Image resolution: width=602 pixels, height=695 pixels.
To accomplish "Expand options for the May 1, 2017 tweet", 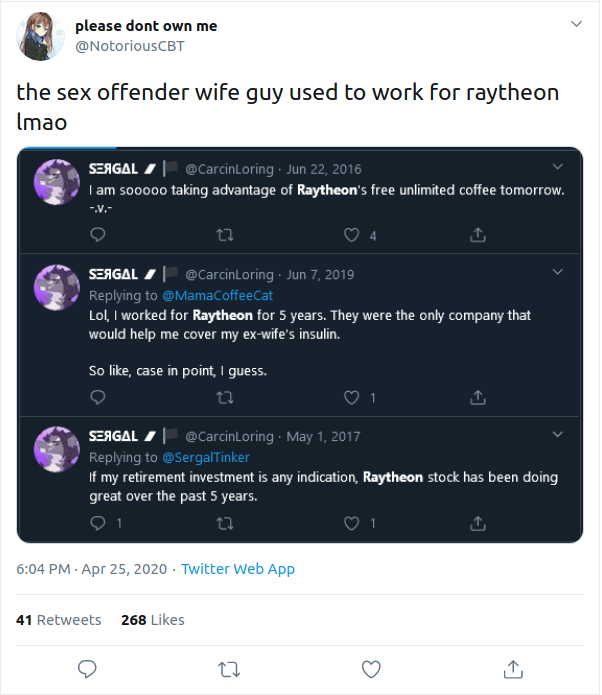I will pos(556,435).
